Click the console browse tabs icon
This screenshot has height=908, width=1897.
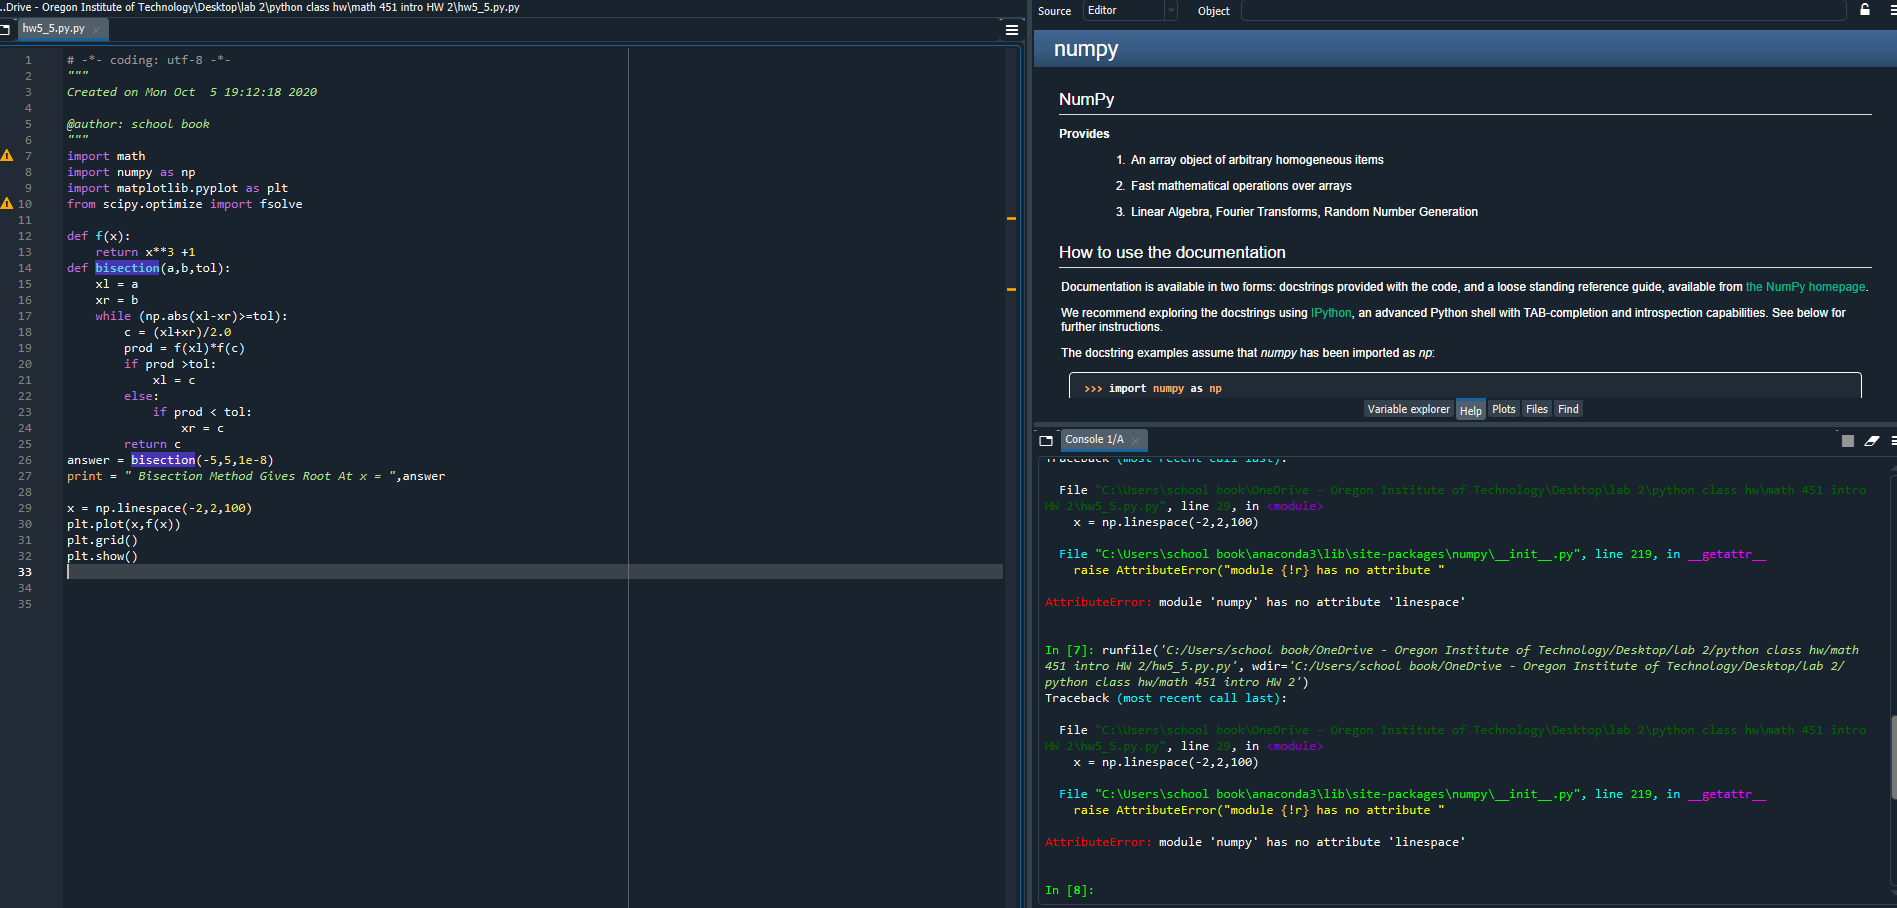pyautogui.click(x=1046, y=440)
